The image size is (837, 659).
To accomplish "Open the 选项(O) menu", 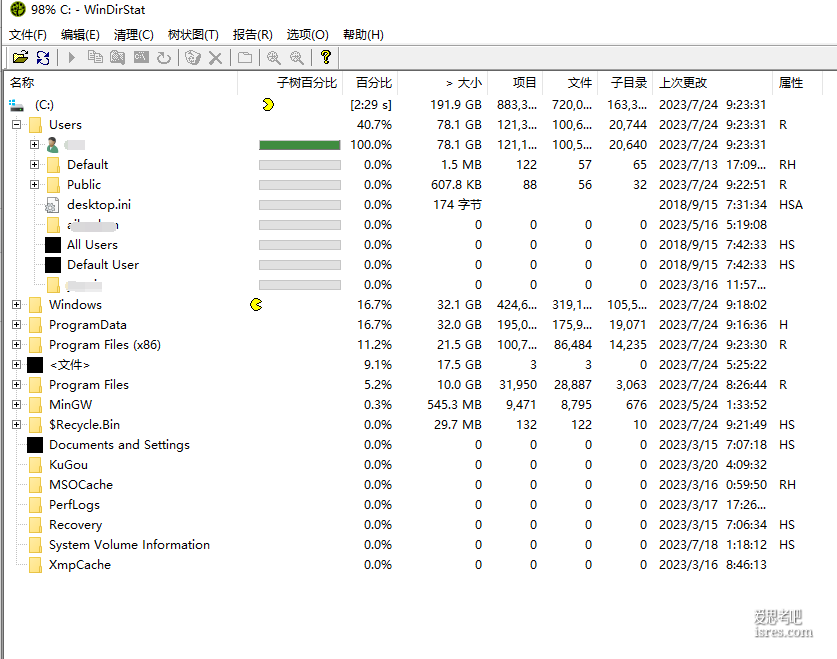I will [x=307, y=35].
